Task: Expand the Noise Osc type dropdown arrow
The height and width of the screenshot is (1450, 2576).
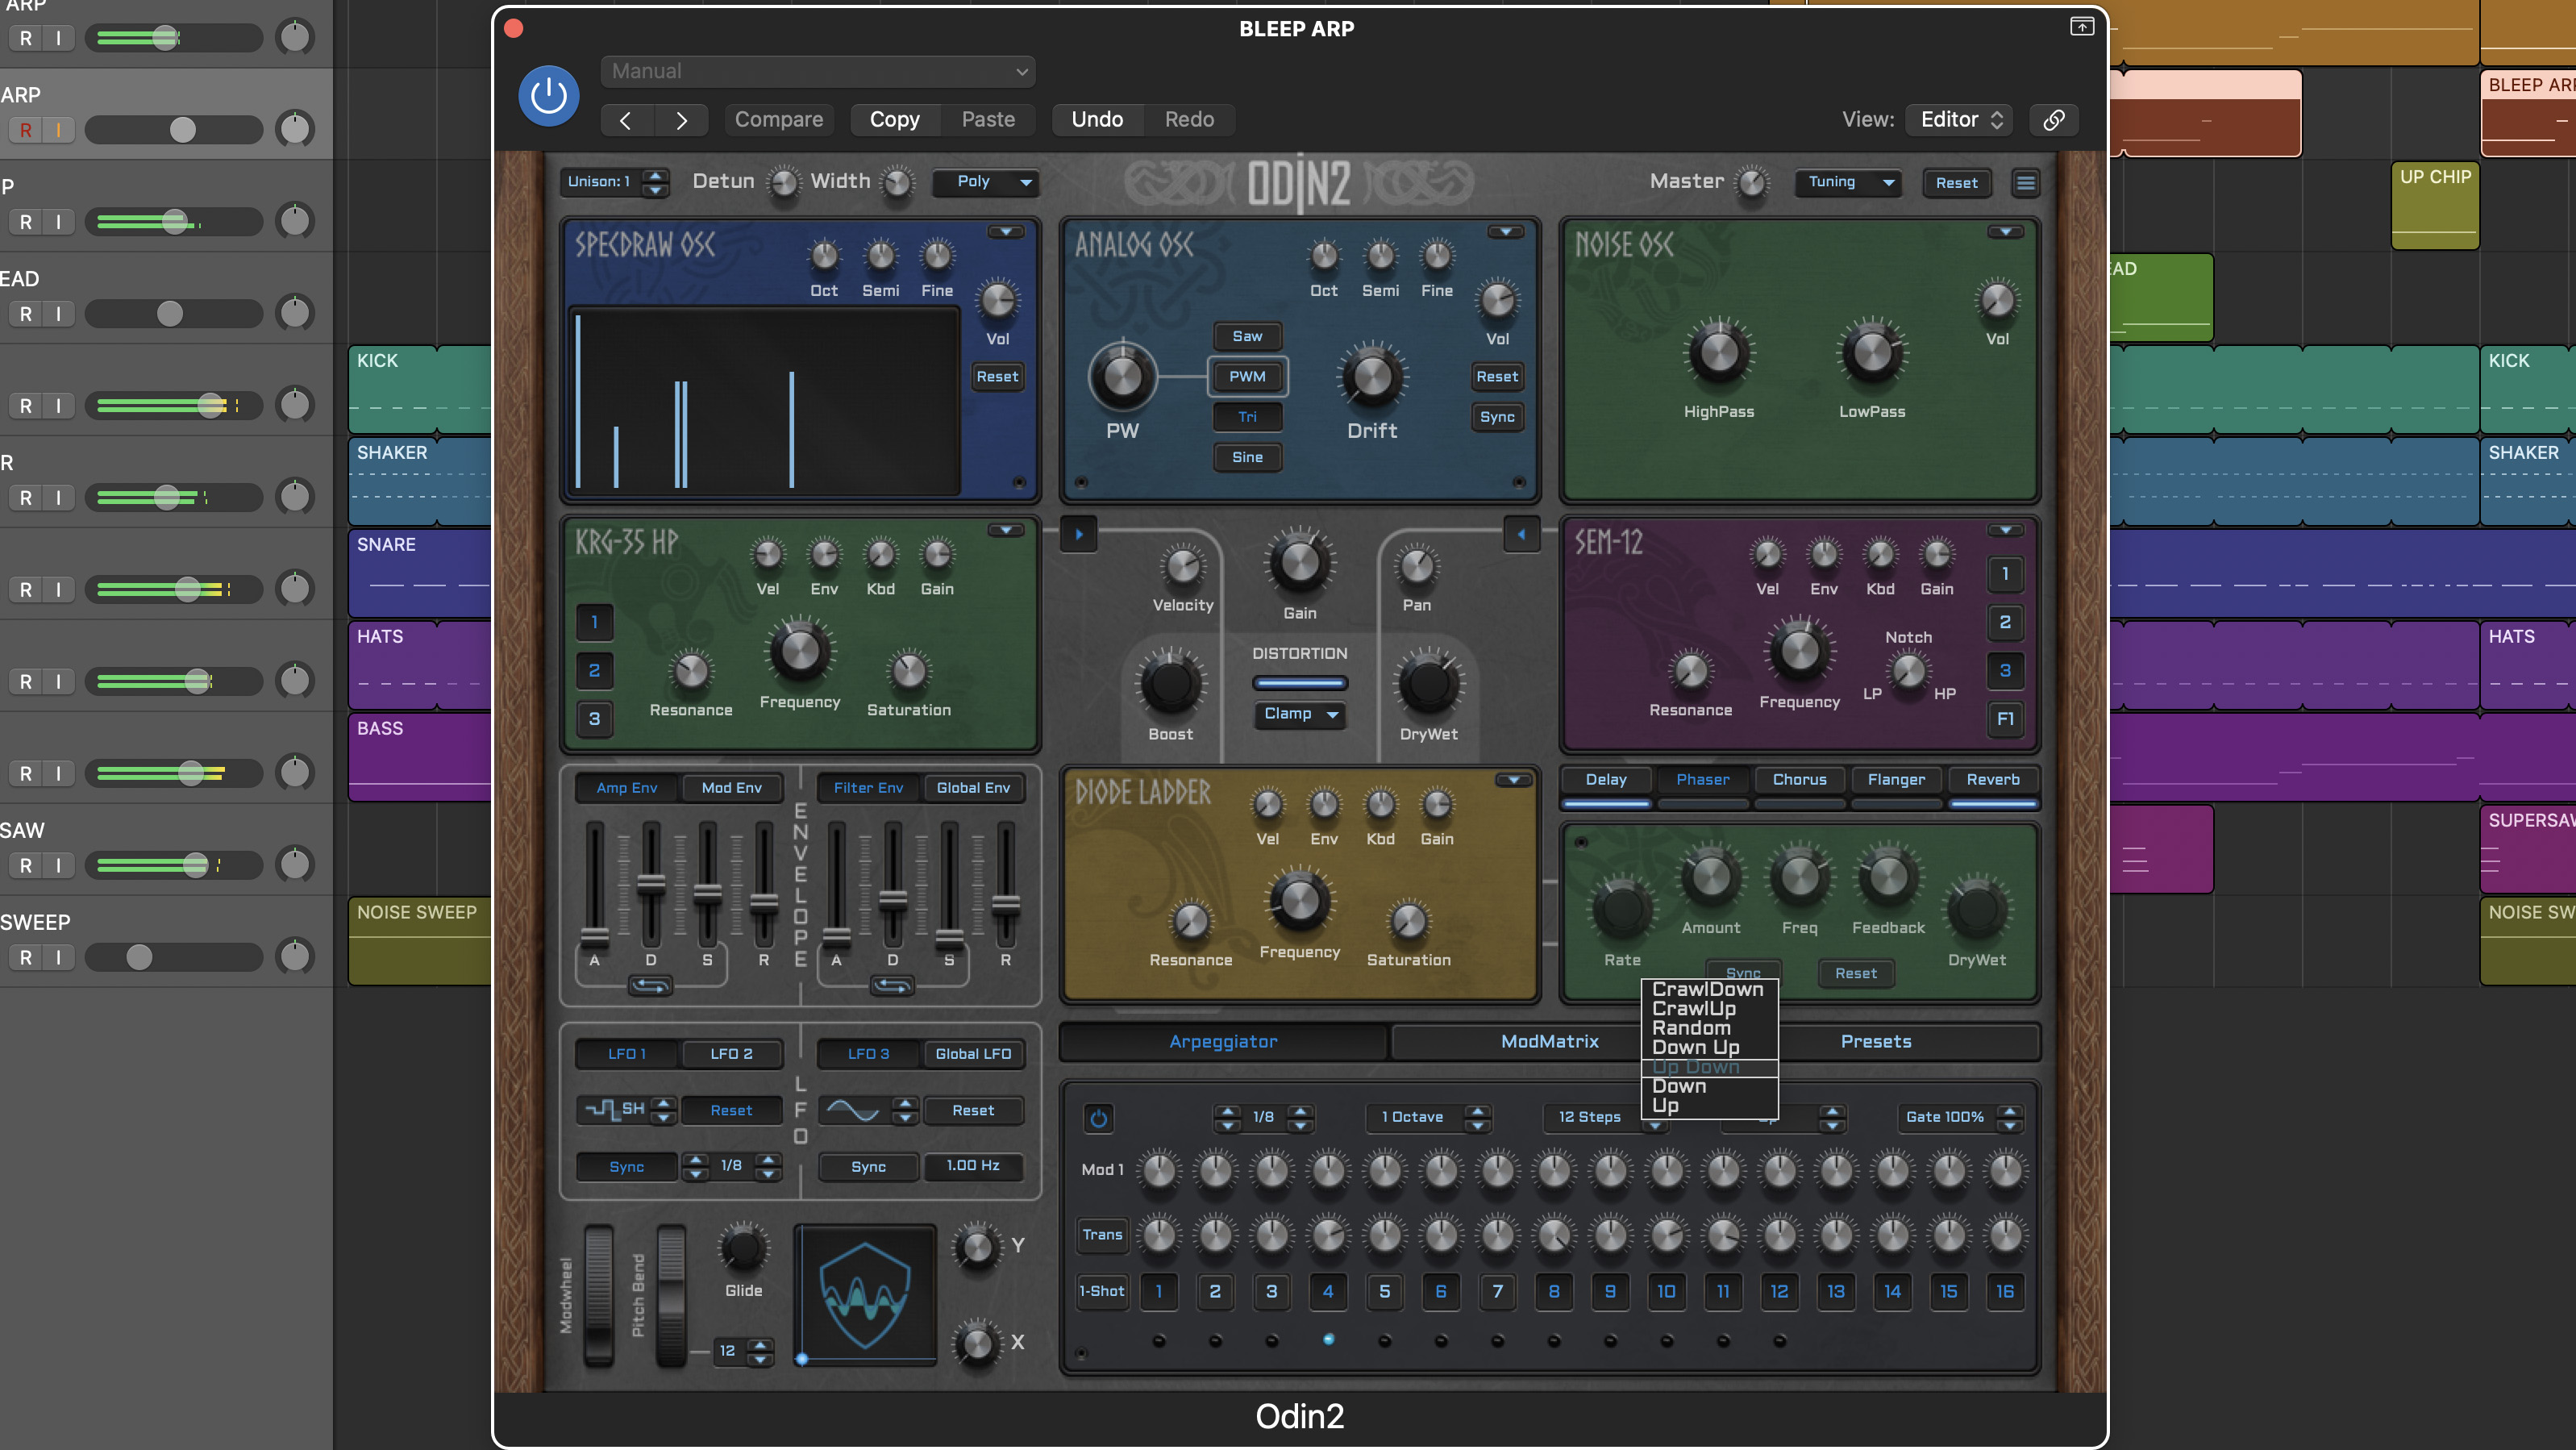Action: click(2005, 232)
